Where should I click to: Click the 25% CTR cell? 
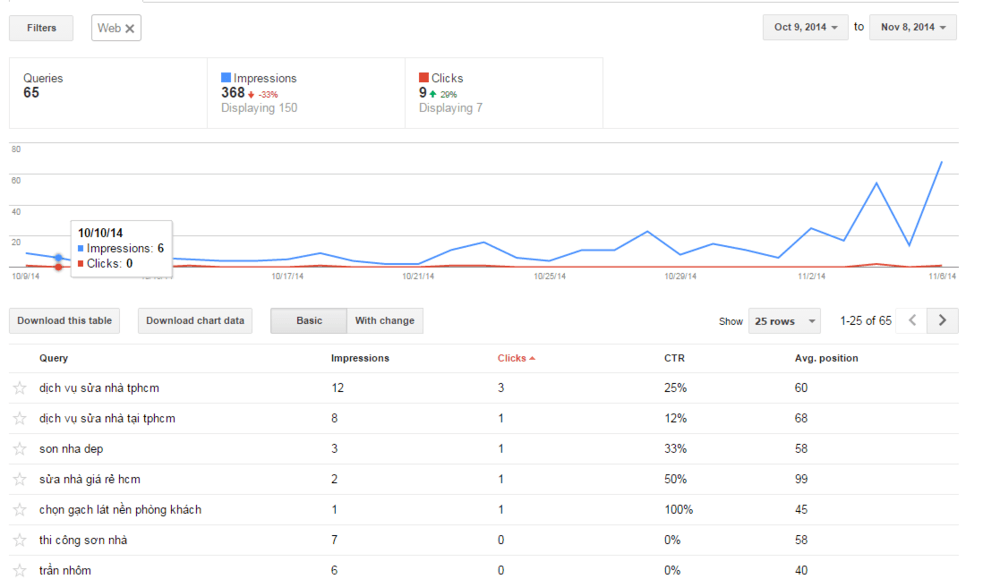tap(675, 388)
